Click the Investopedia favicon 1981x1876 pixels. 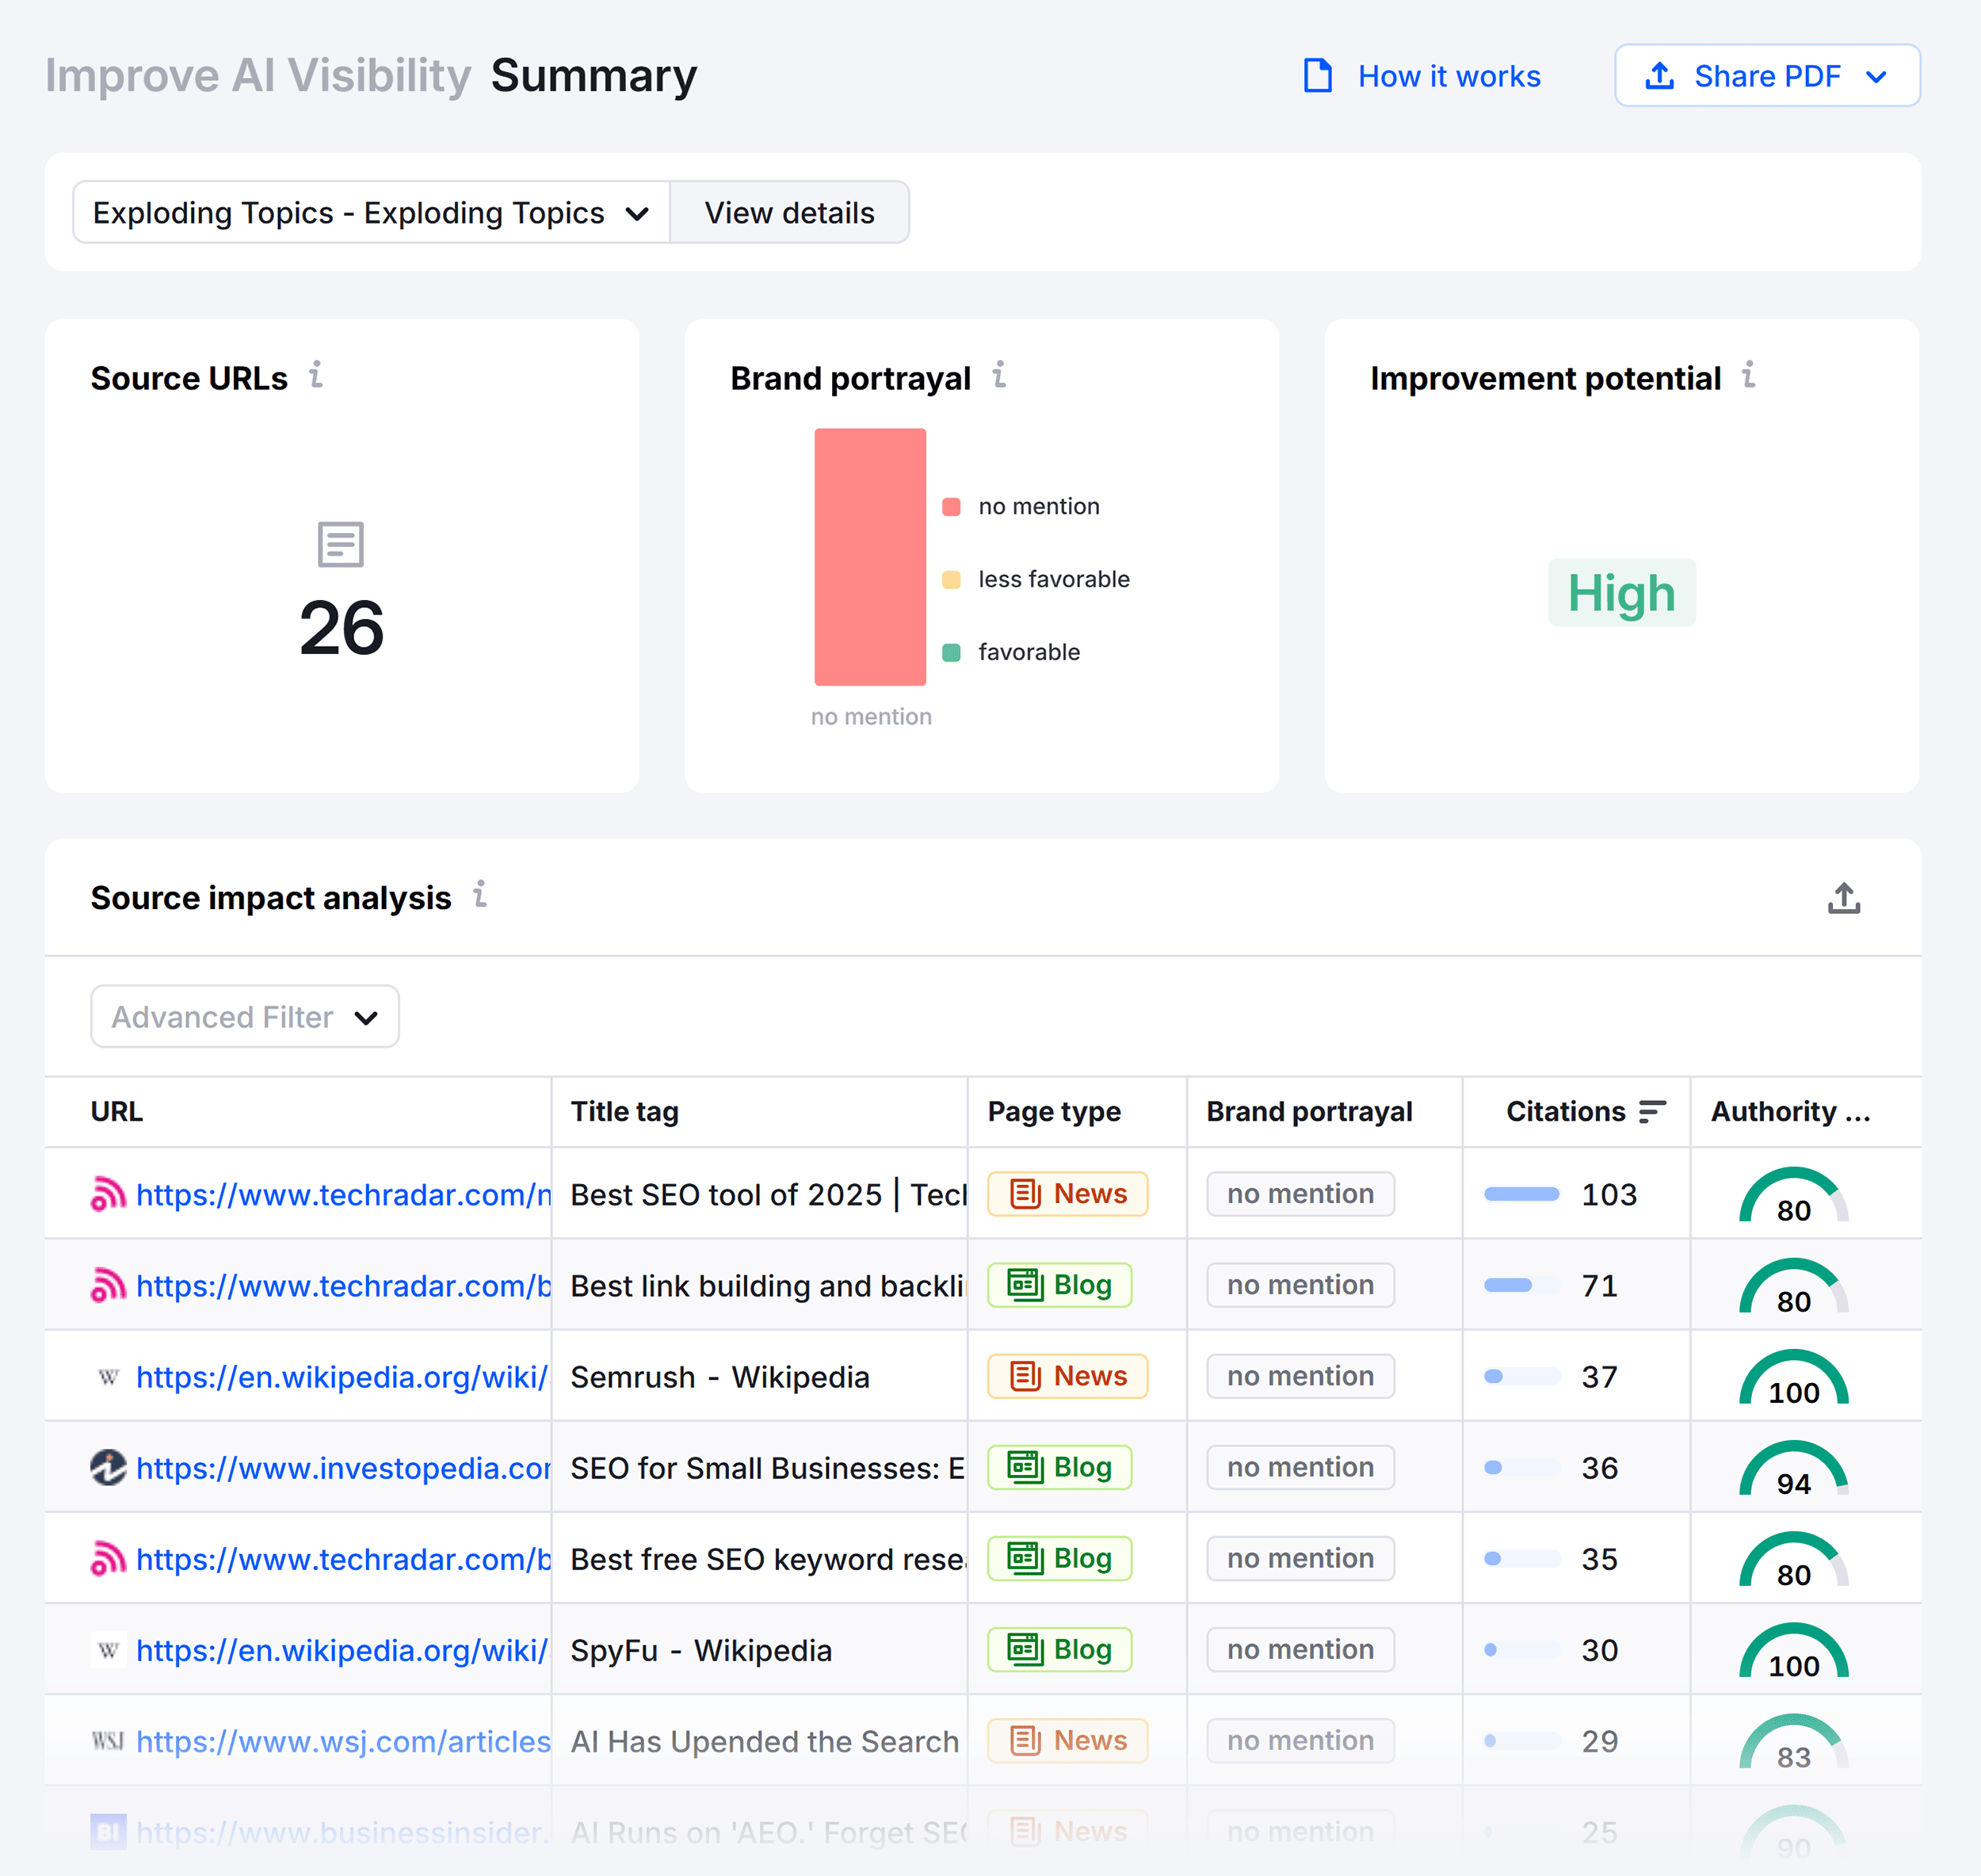(108, 1467)
